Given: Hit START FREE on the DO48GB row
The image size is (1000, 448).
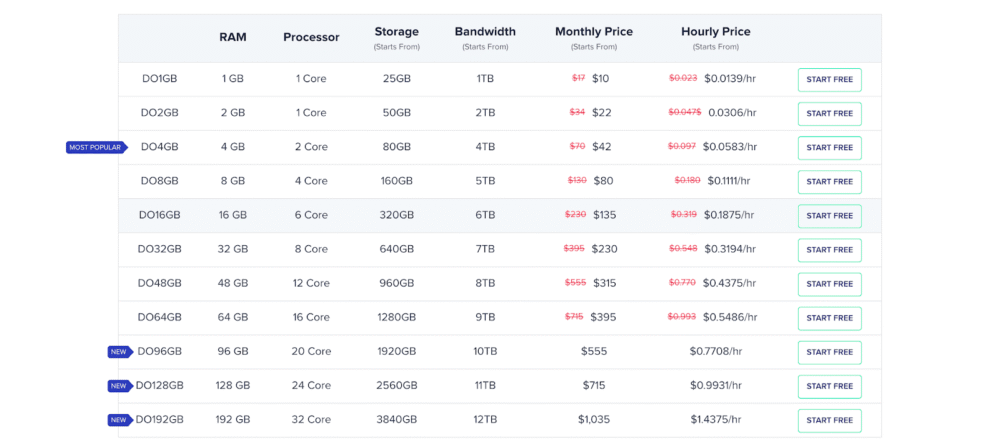Looking at the screenshot, I should pyautogui.click(x=829, y=284).
